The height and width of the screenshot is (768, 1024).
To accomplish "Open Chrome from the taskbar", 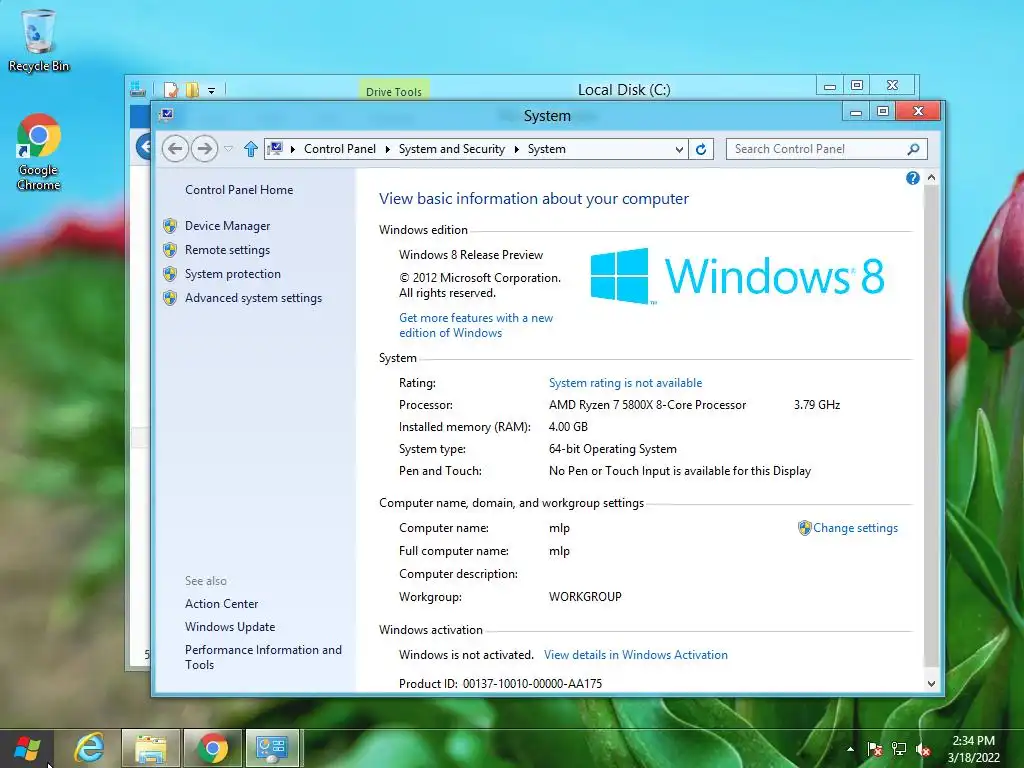I will [212, 748].
